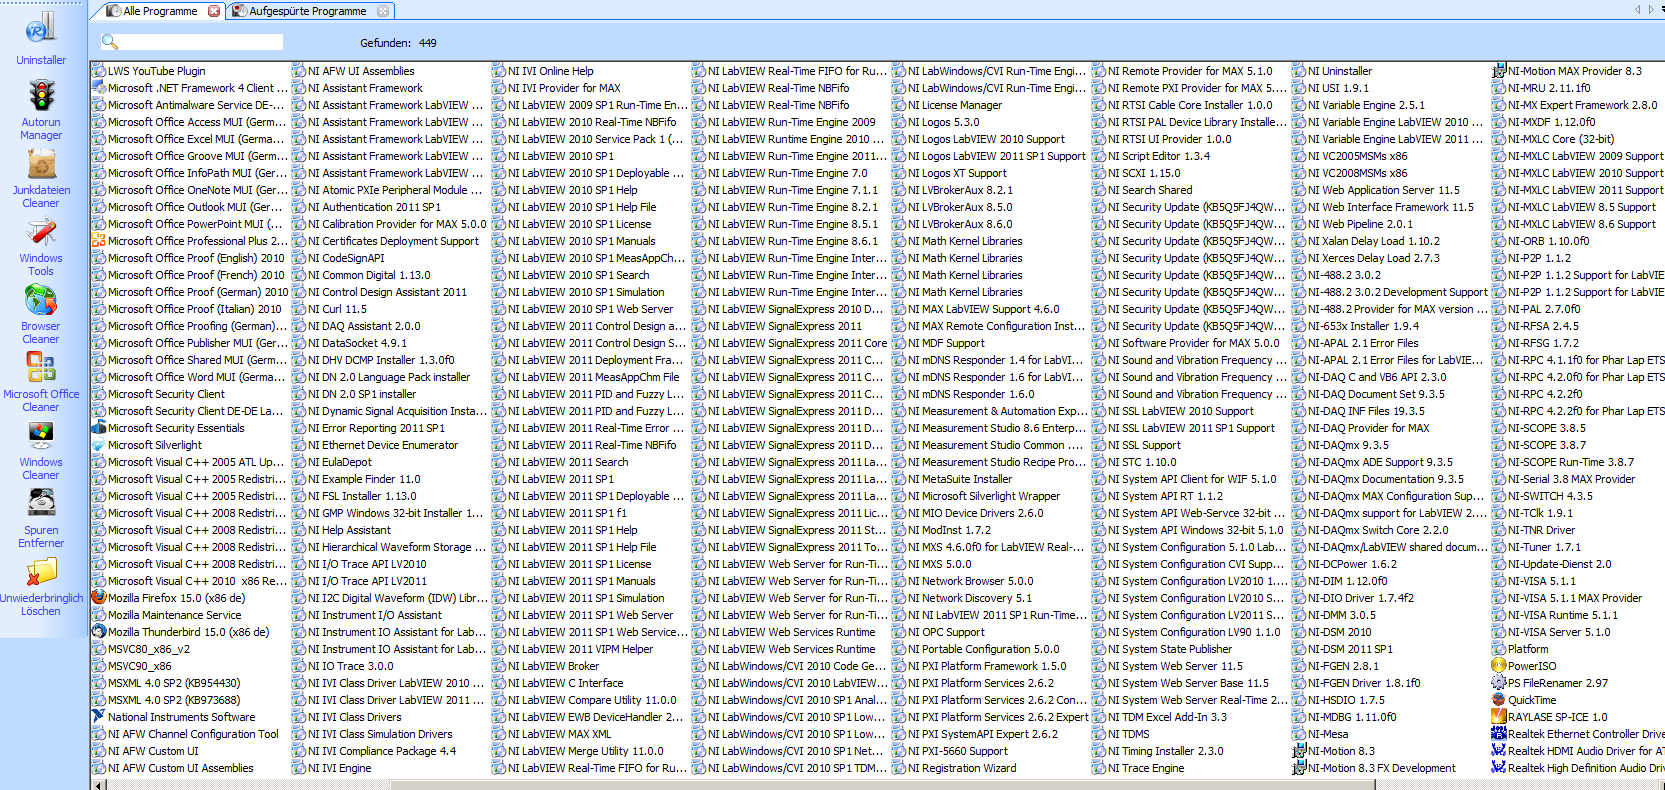Click the Realtek High Definition Audio icon

click(1499, 768)
